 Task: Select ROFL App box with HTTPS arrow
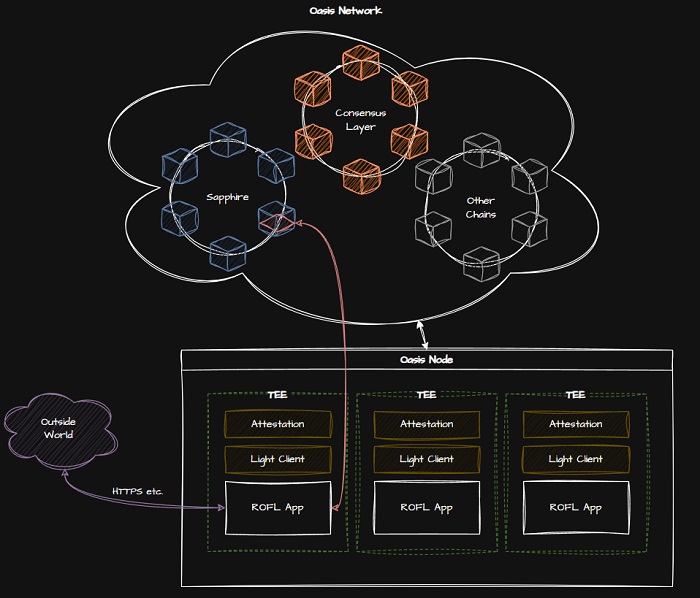click(x=278, y=508)
